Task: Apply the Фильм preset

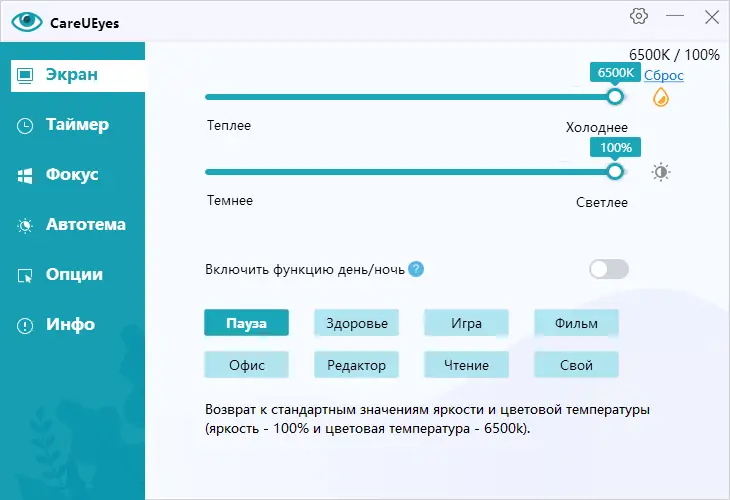Action: 576,323
